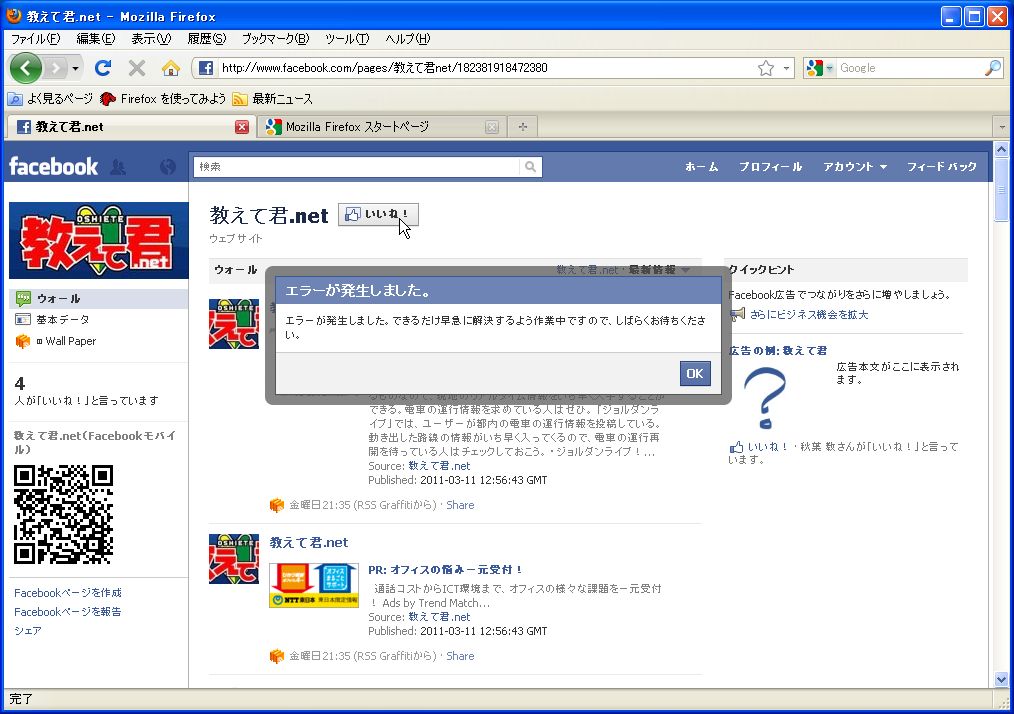Image resolution: width=1014 pixels, height=714 pixels.
Task: Open a new tab with the plus button
Action: pos(523,127)
